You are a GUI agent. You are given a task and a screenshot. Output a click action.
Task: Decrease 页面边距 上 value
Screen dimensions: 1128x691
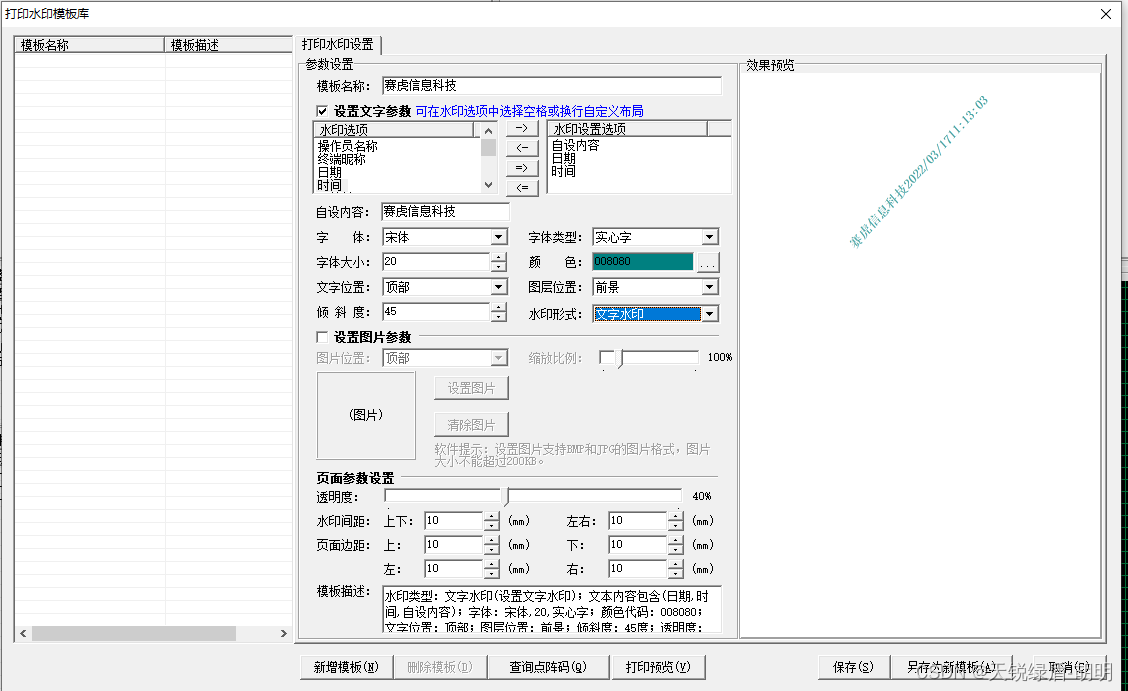tap(491, 550)
